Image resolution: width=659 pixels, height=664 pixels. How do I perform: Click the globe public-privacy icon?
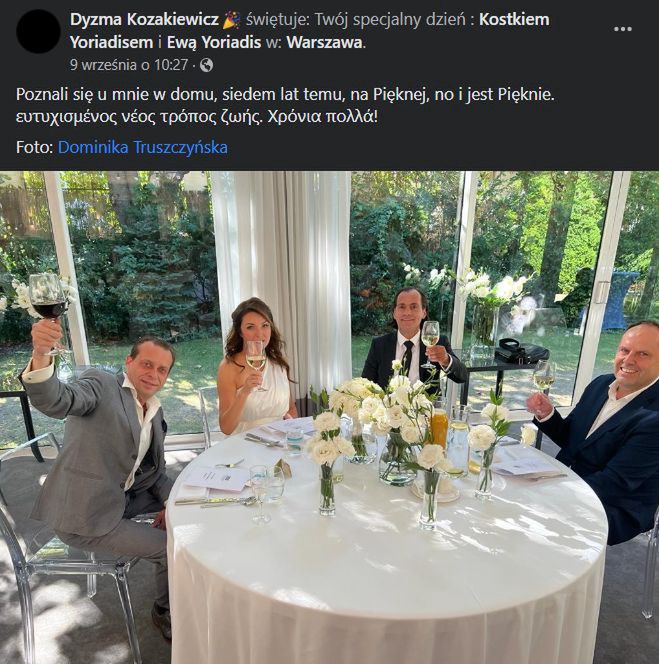click(x=207, y=64)
